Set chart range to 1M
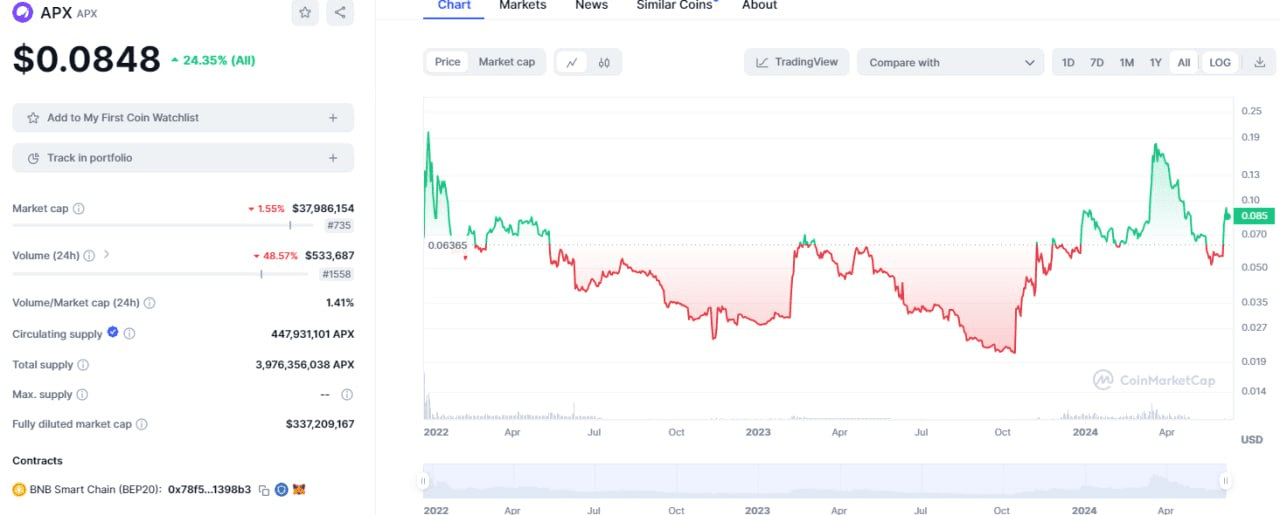The height and width of the screenshot is (515, 1280). coord(1127,62)
